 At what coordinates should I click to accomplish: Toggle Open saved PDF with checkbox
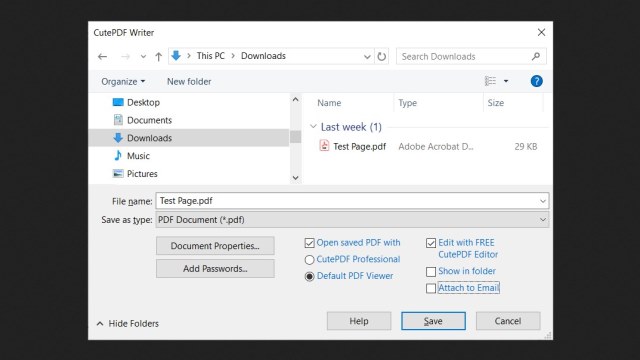(309, 243)
